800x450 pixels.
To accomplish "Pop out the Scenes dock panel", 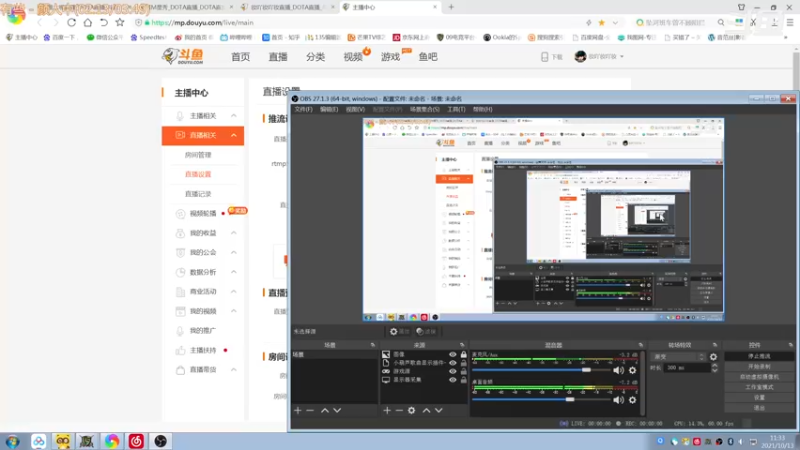I will click(x=373, y=345).
